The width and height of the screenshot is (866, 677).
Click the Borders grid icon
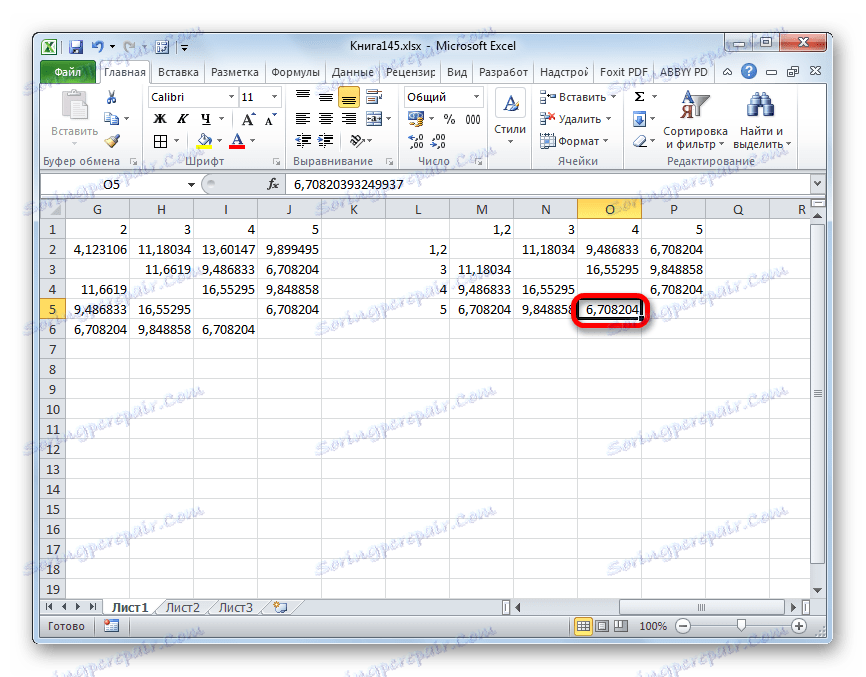point(160,141)
